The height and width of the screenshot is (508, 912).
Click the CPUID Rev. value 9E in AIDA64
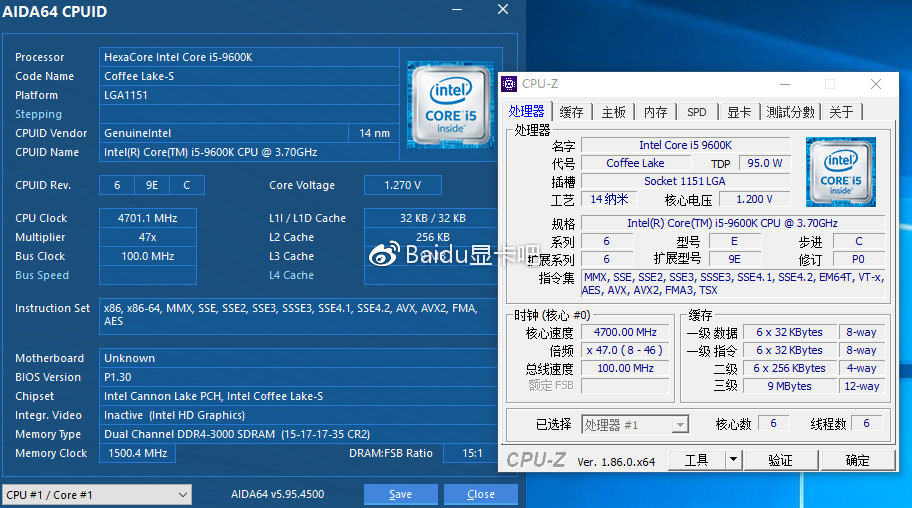click(x=152, y=185)
